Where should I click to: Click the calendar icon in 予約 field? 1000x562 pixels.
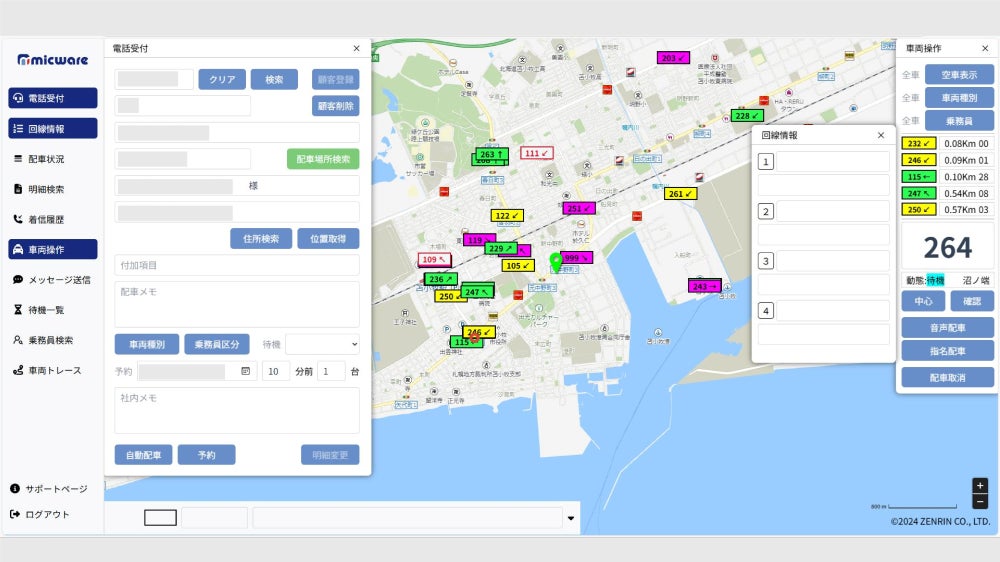[x=246, y=371]
